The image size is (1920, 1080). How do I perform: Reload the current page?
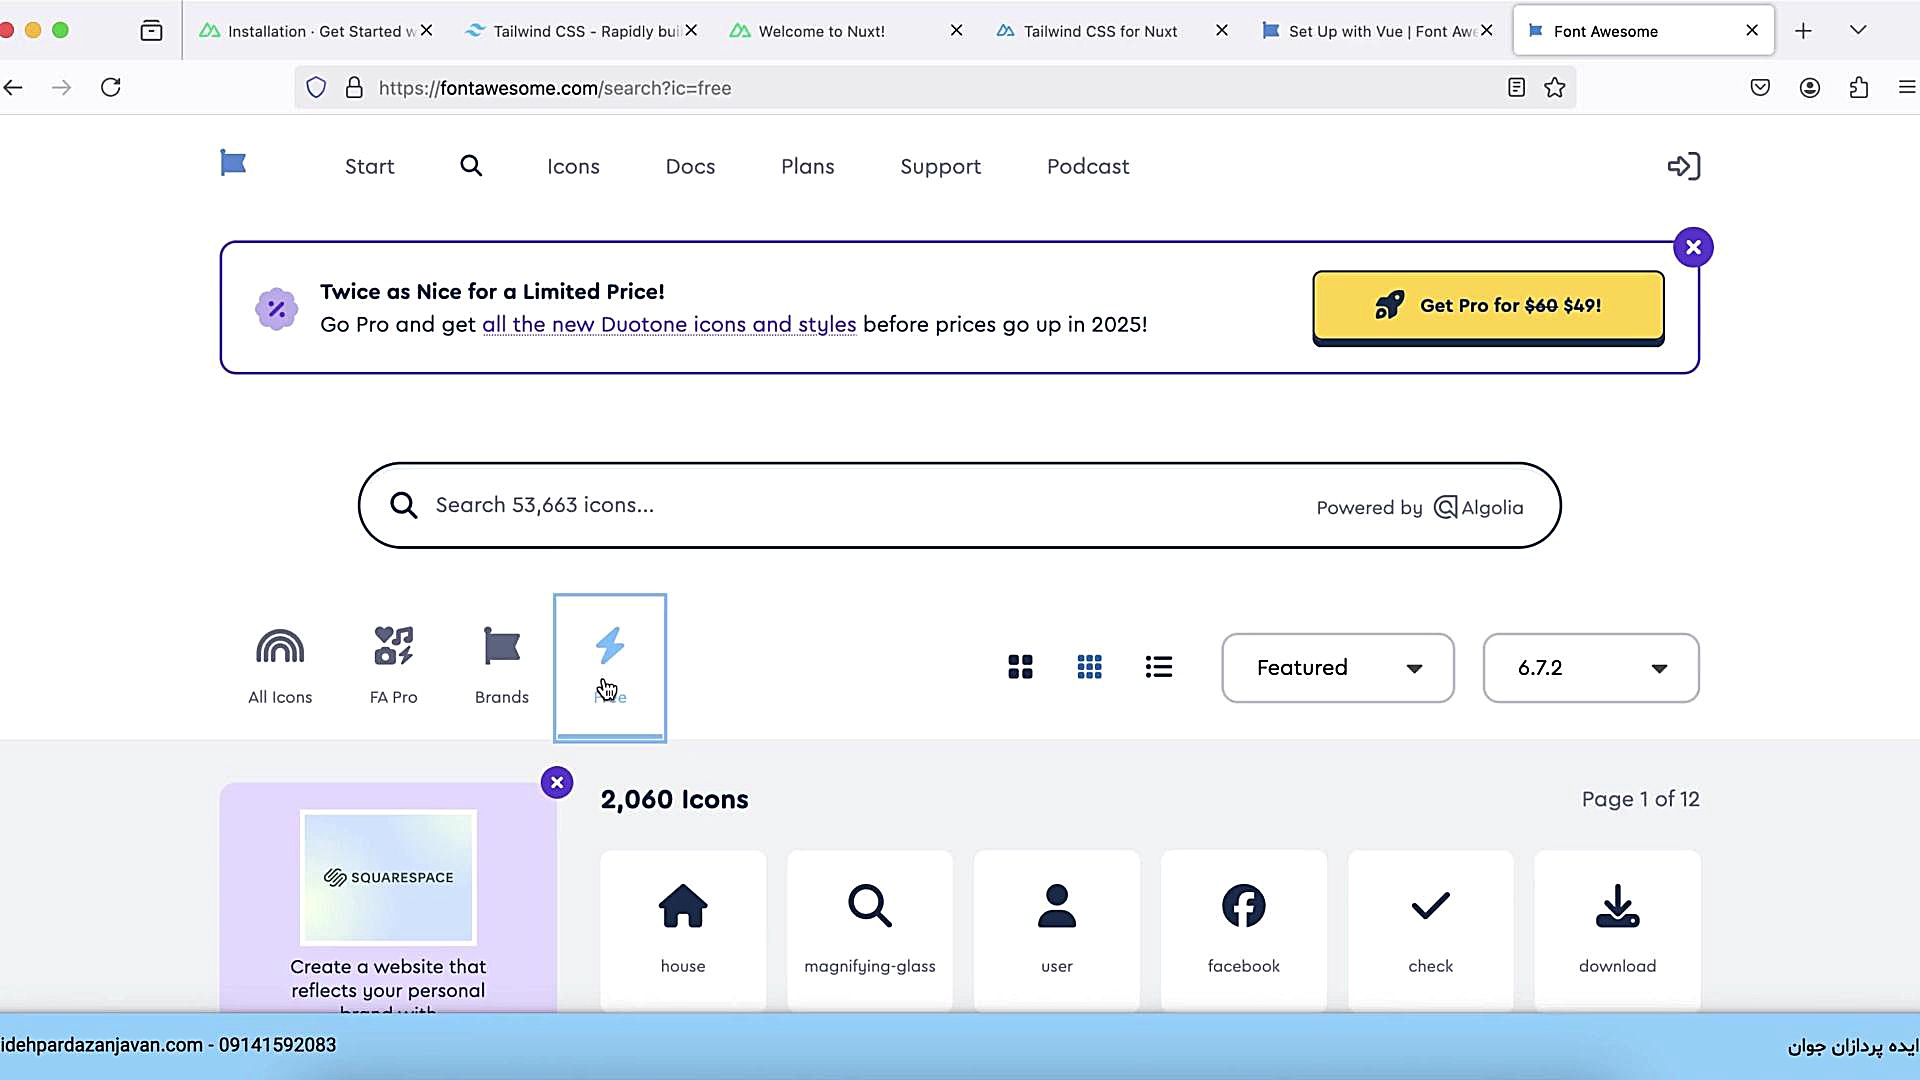tap(111, 87)
